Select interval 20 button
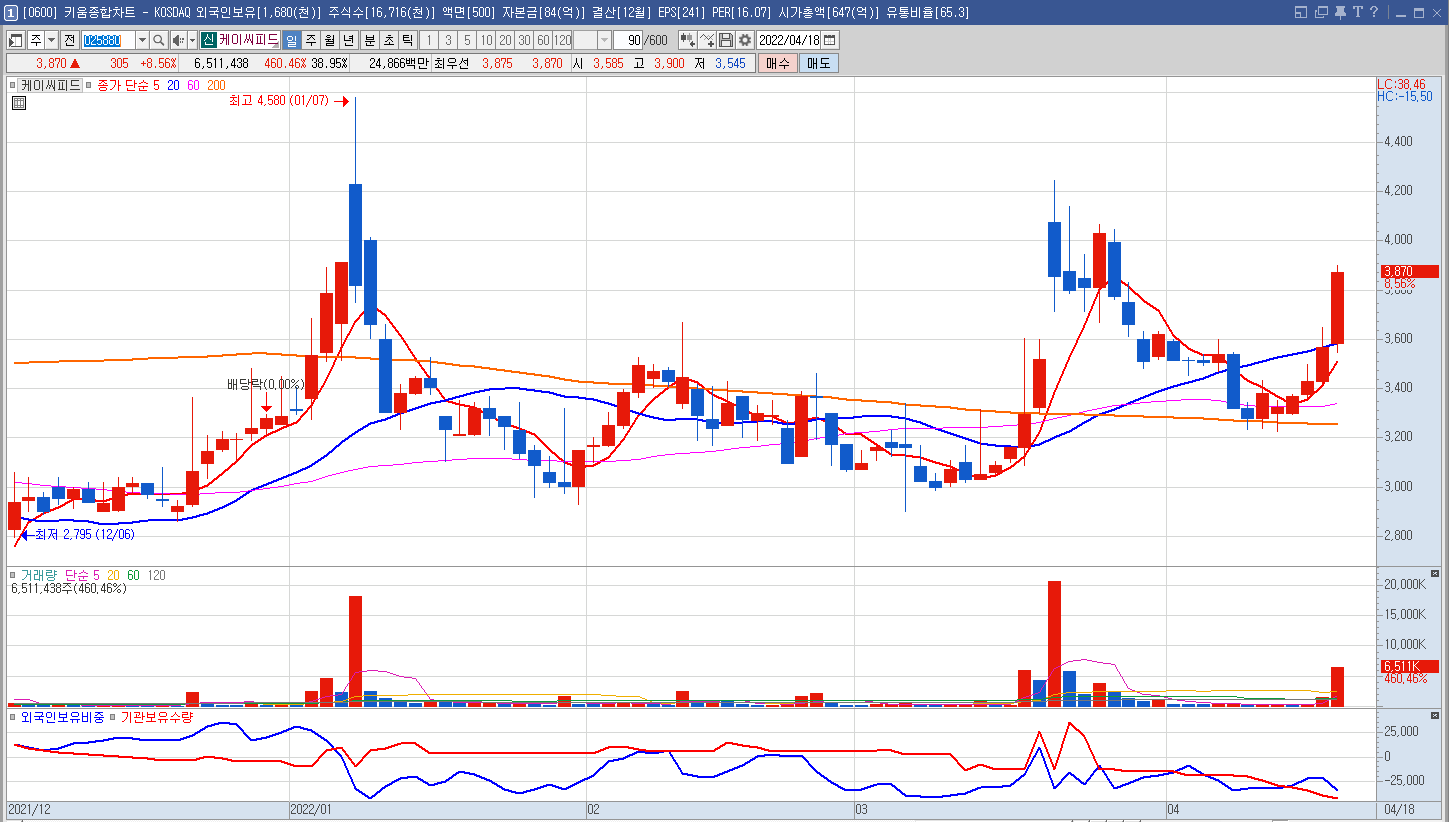The width and height of the screenshot is (1449, 822). pos(504,40)
